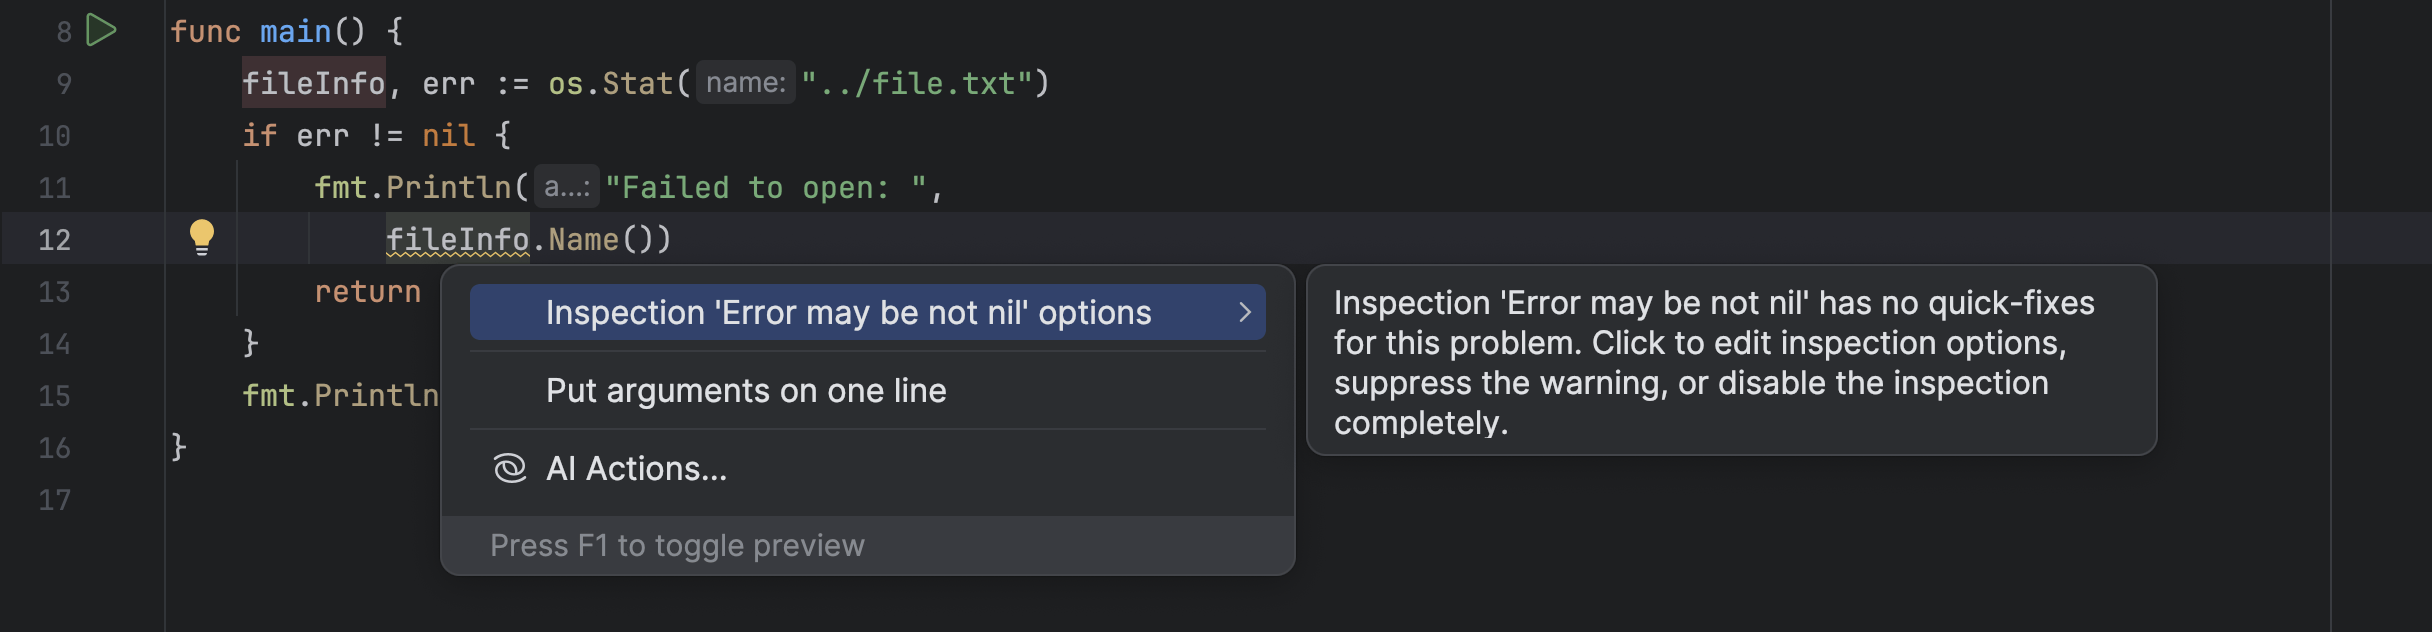
Task: Click the return keyword on line 13
Action: (x=367, y=292)
